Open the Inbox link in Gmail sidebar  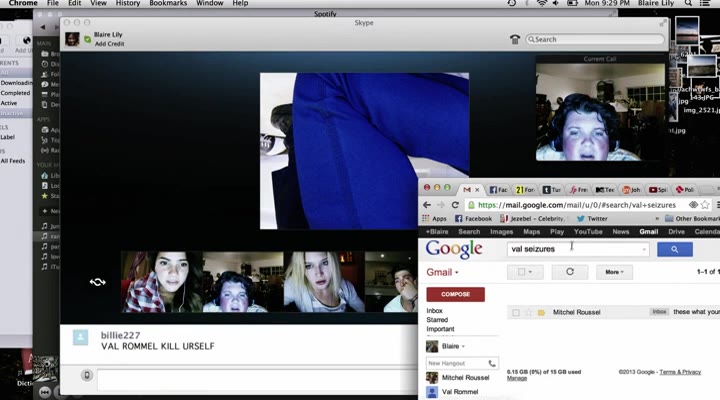pos(434,311)
